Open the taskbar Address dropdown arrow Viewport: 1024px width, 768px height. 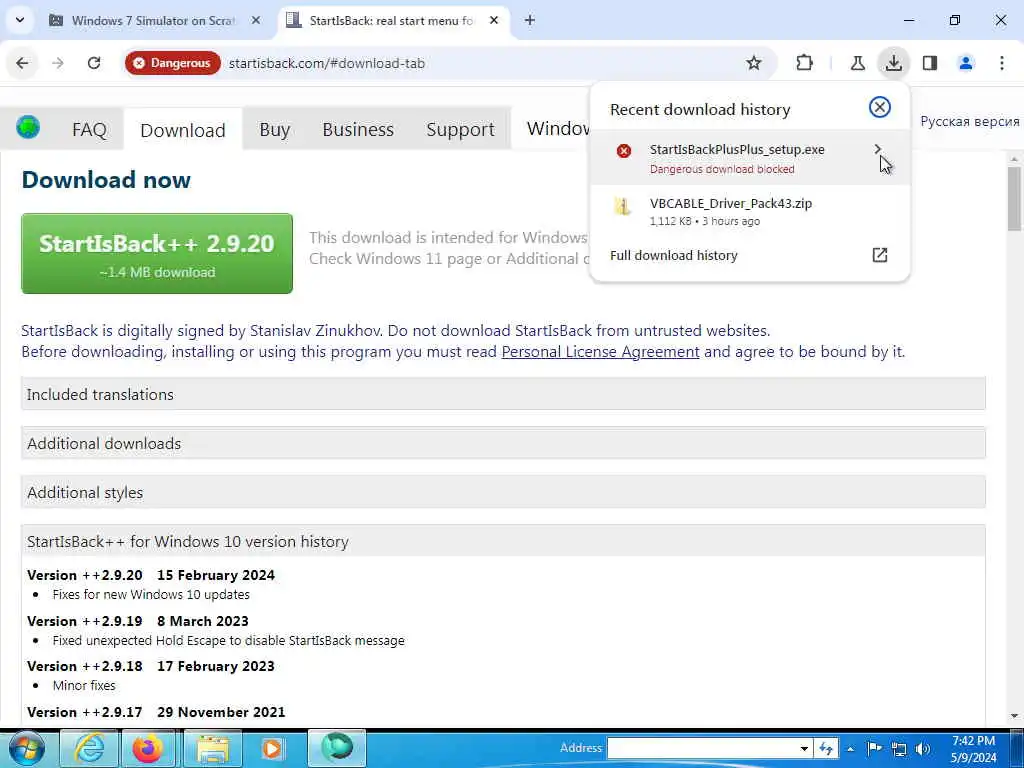(x=805, y=748)
